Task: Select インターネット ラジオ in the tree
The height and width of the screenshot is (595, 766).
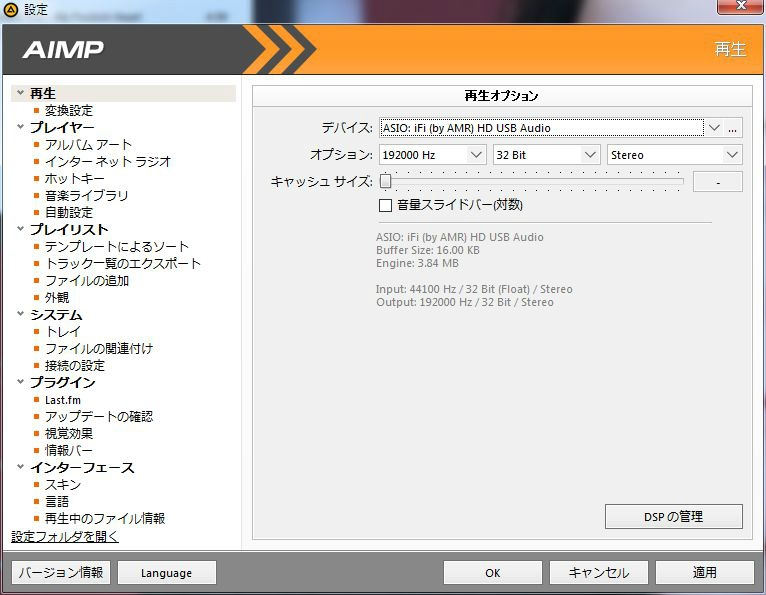Action: pos(108,161)
